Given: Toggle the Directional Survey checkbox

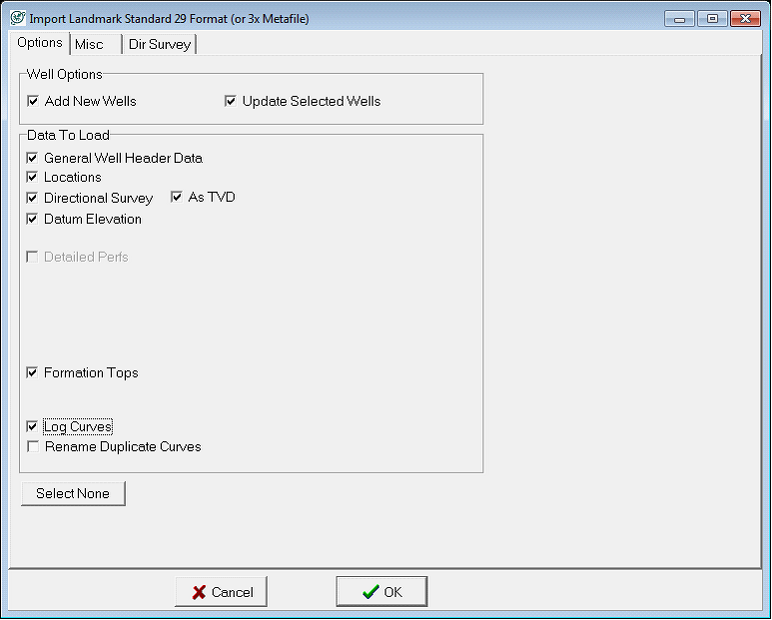Looking at the screenshot, I should (33, 198).
